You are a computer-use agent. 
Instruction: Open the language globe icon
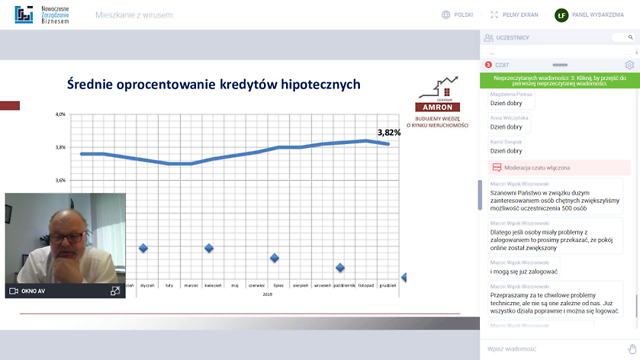(x=446, y=15)
